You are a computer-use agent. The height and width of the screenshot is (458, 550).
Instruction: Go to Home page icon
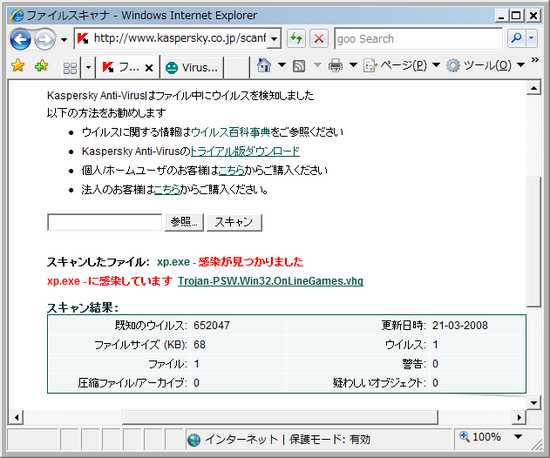264,65
